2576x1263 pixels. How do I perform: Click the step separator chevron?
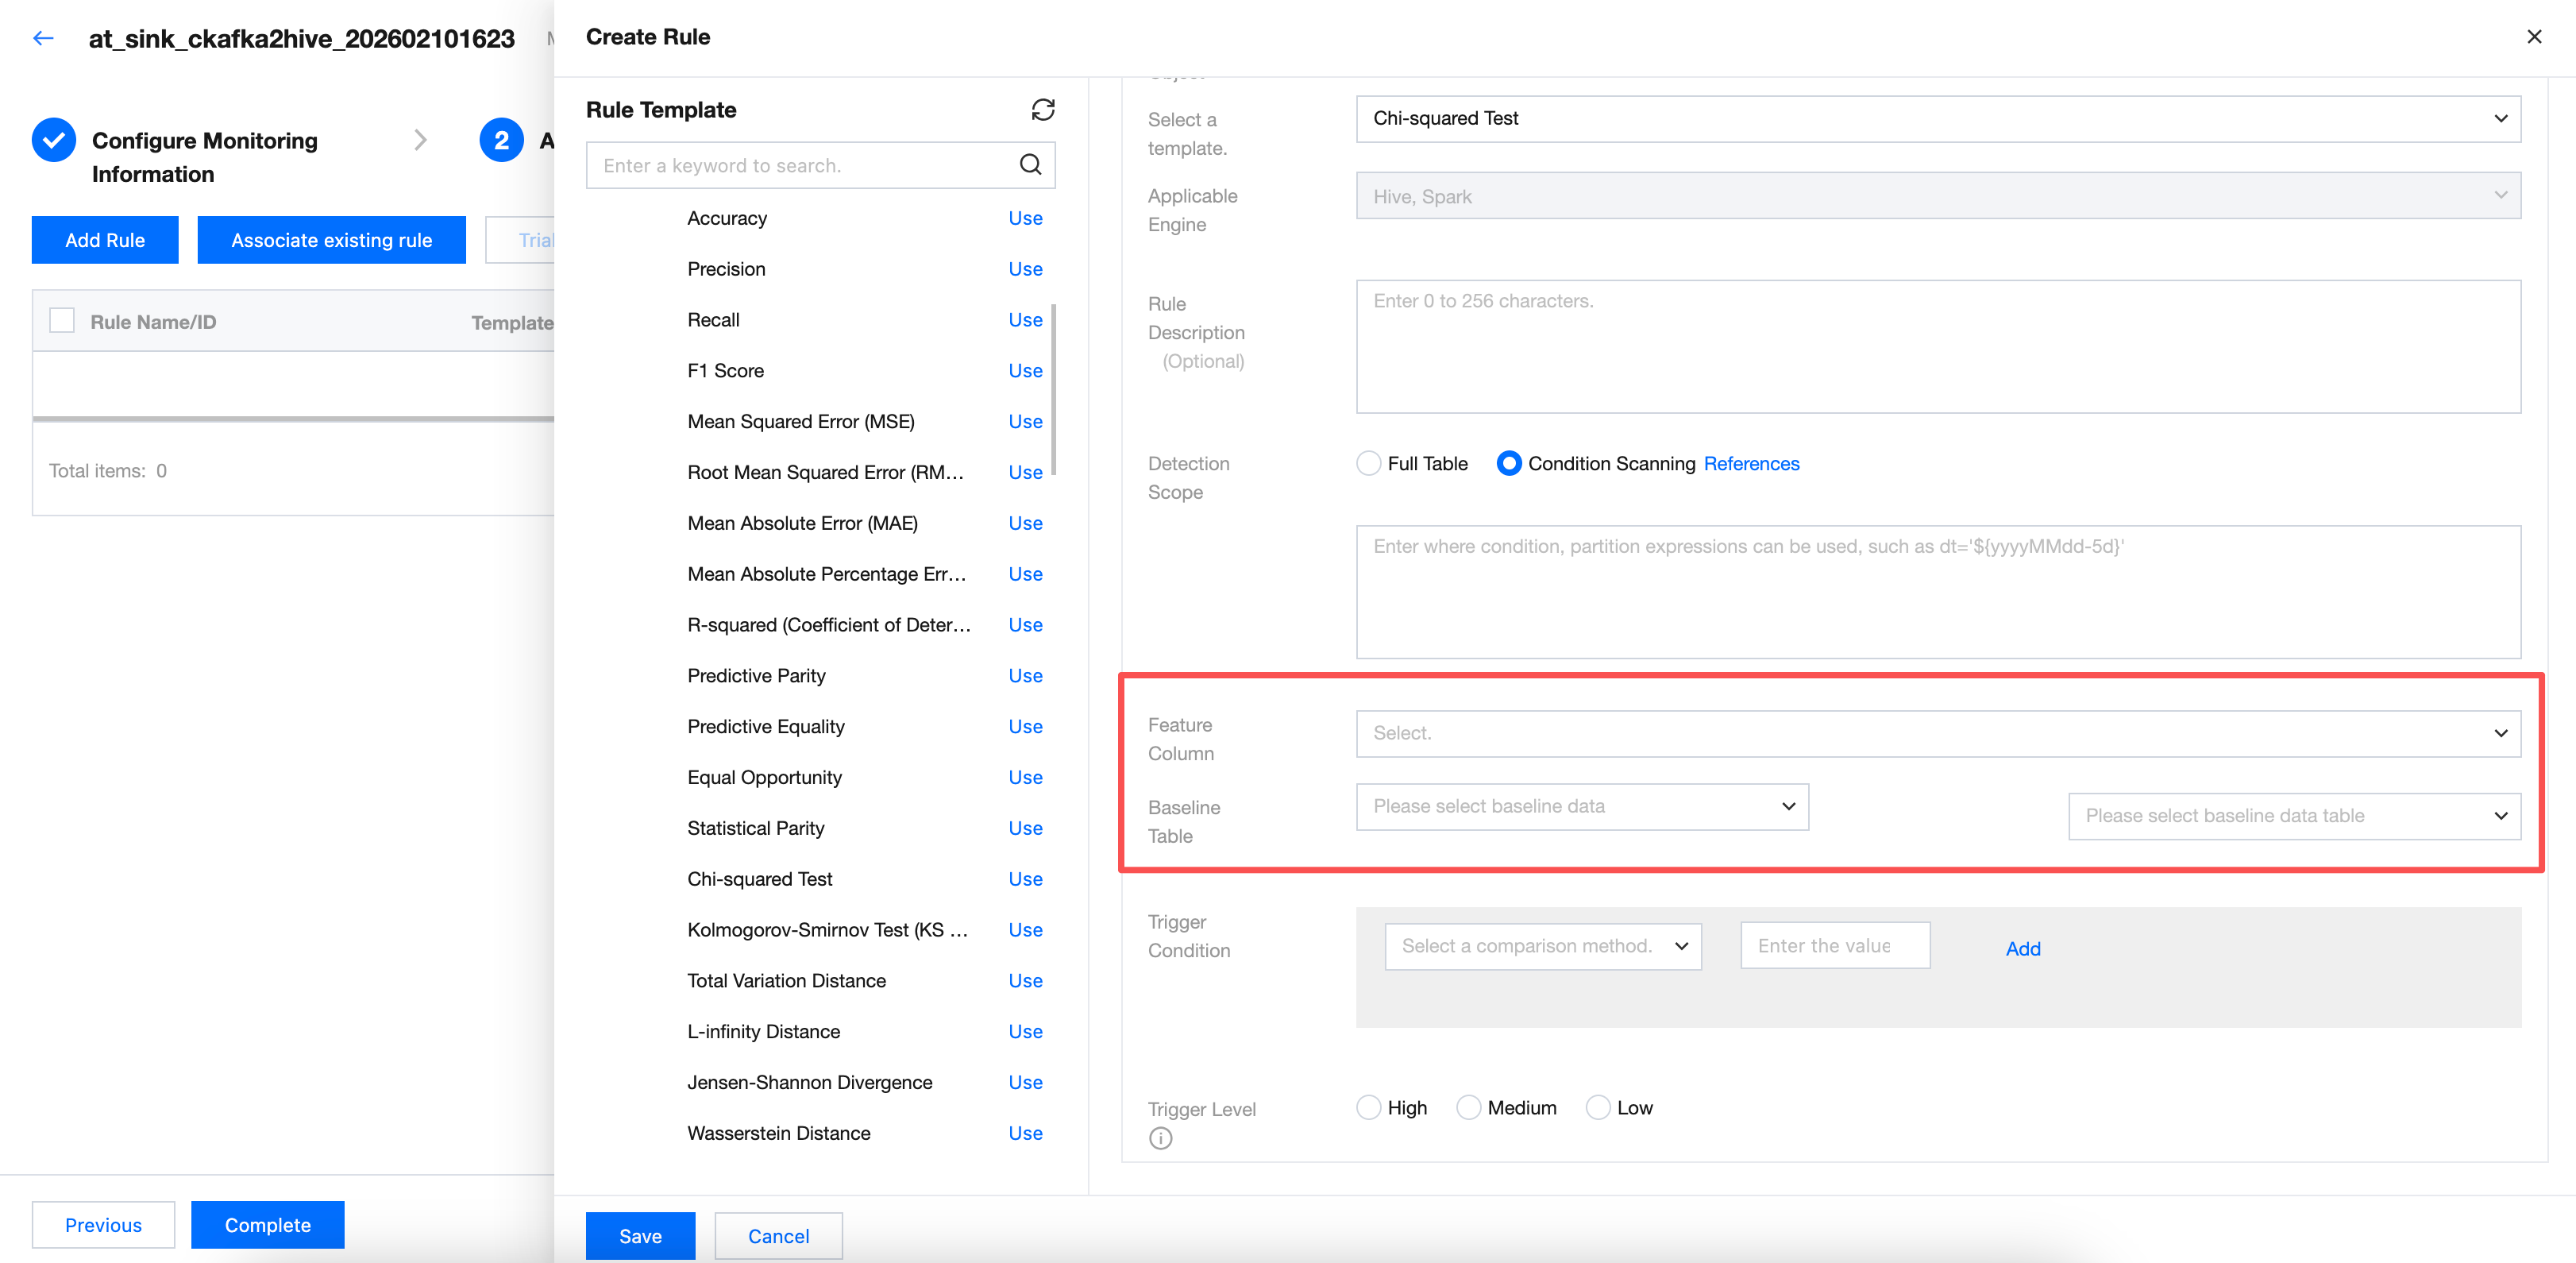point(420,141)
